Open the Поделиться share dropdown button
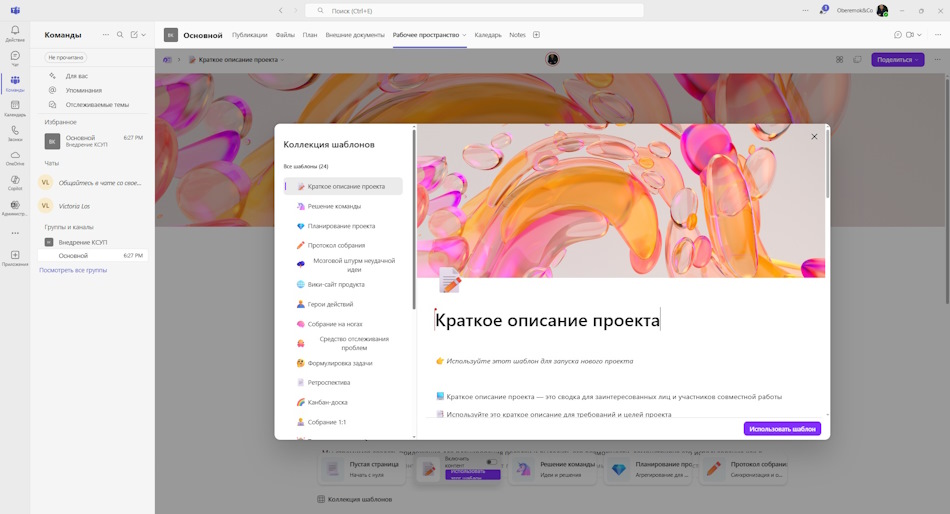This screenshot has width=950, height=514. coord(898,59)
